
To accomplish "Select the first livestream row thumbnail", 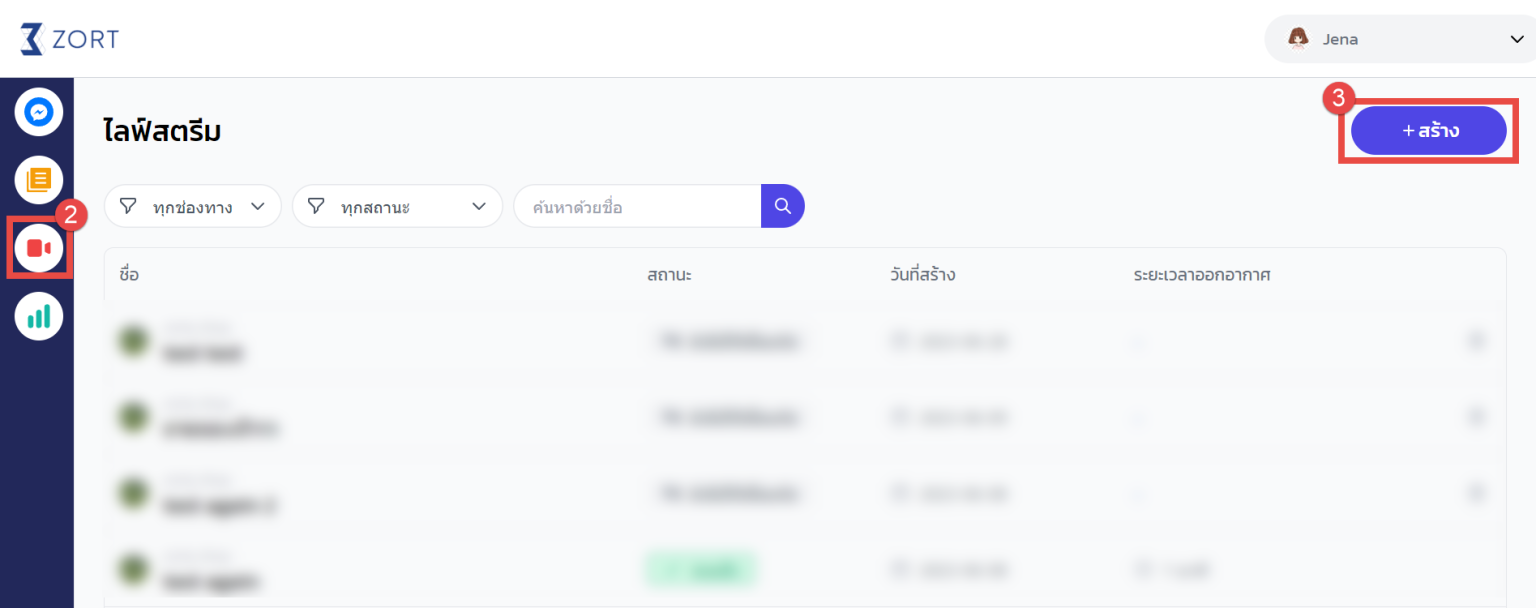I will 130,341.
